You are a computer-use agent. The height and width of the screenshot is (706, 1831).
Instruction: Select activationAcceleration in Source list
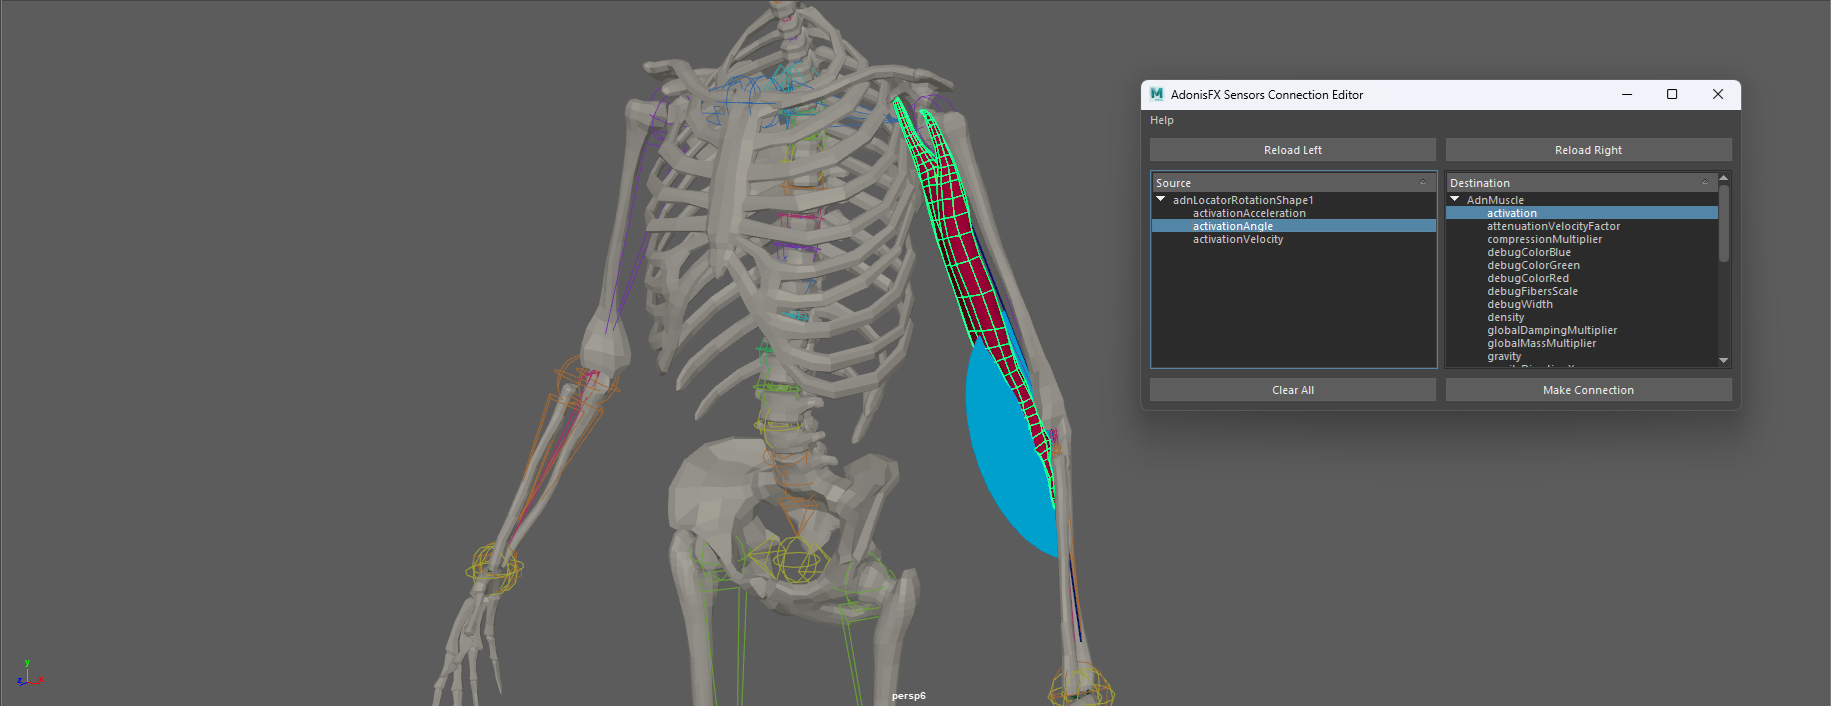pos(1249,213)
